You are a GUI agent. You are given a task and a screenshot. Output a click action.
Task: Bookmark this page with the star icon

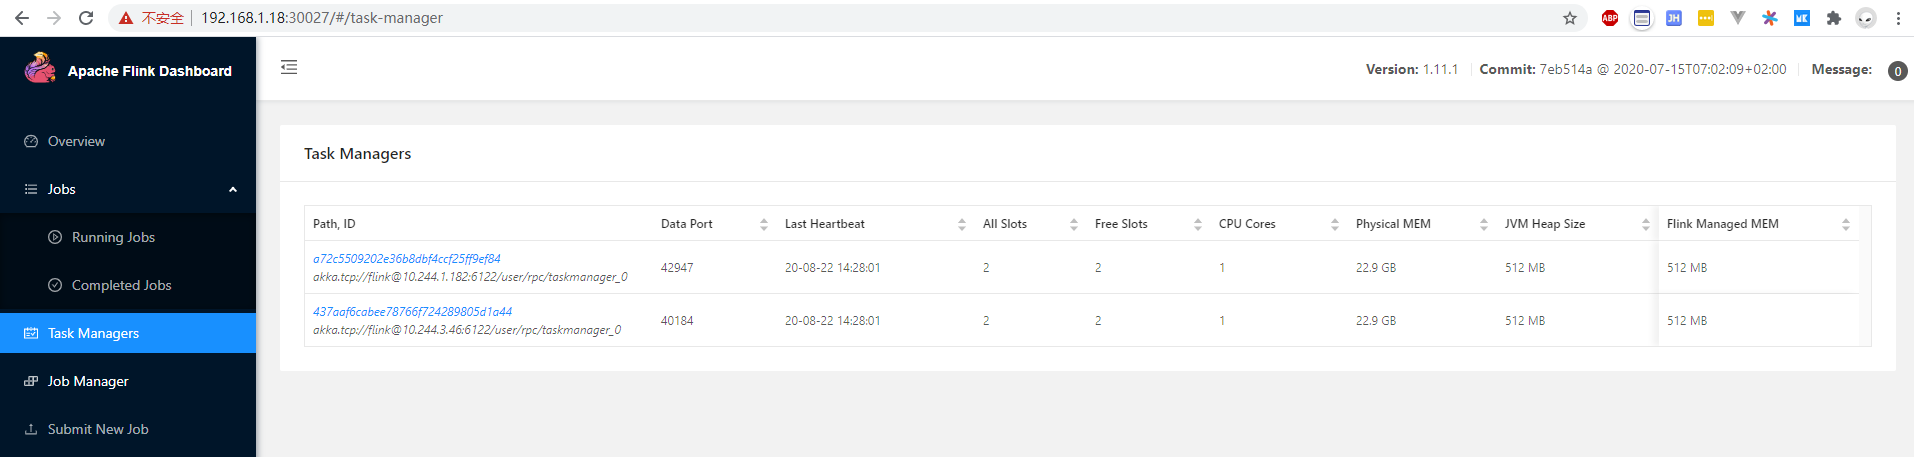(x=1570, y=18)
